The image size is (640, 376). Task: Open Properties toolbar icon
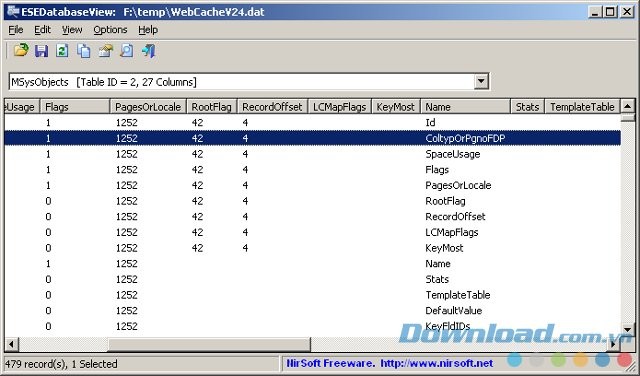pyautogui.click(x=105, y=51)
